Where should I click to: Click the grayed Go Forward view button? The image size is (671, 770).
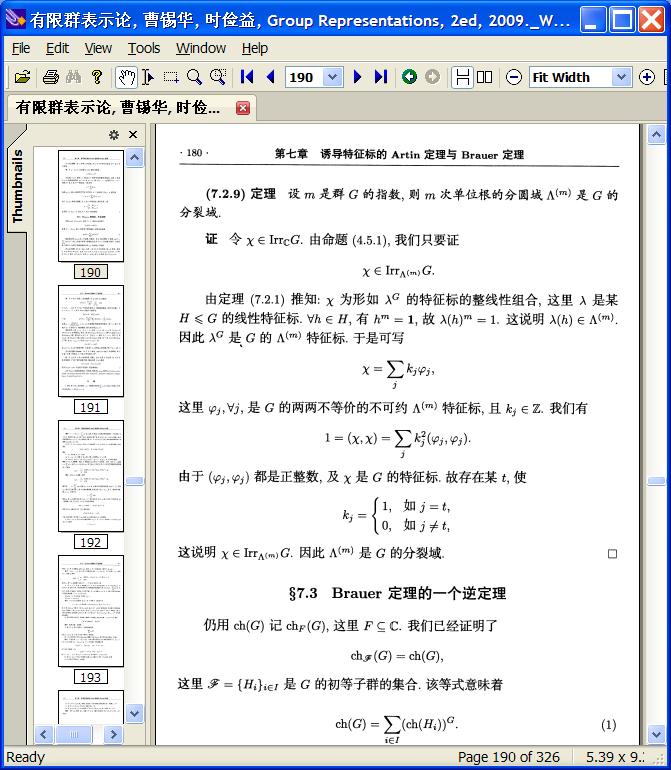pyautogui.click(x=432, y=77)
